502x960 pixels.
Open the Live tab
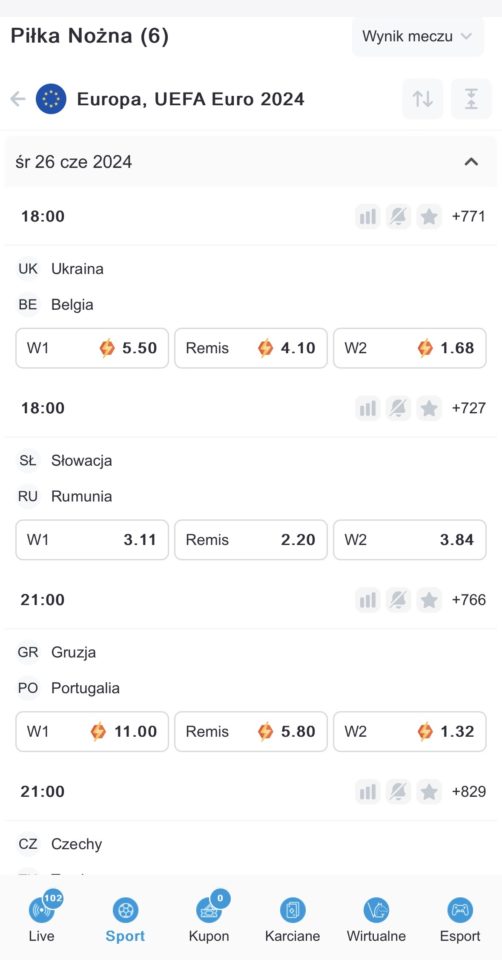pos(42,917)
